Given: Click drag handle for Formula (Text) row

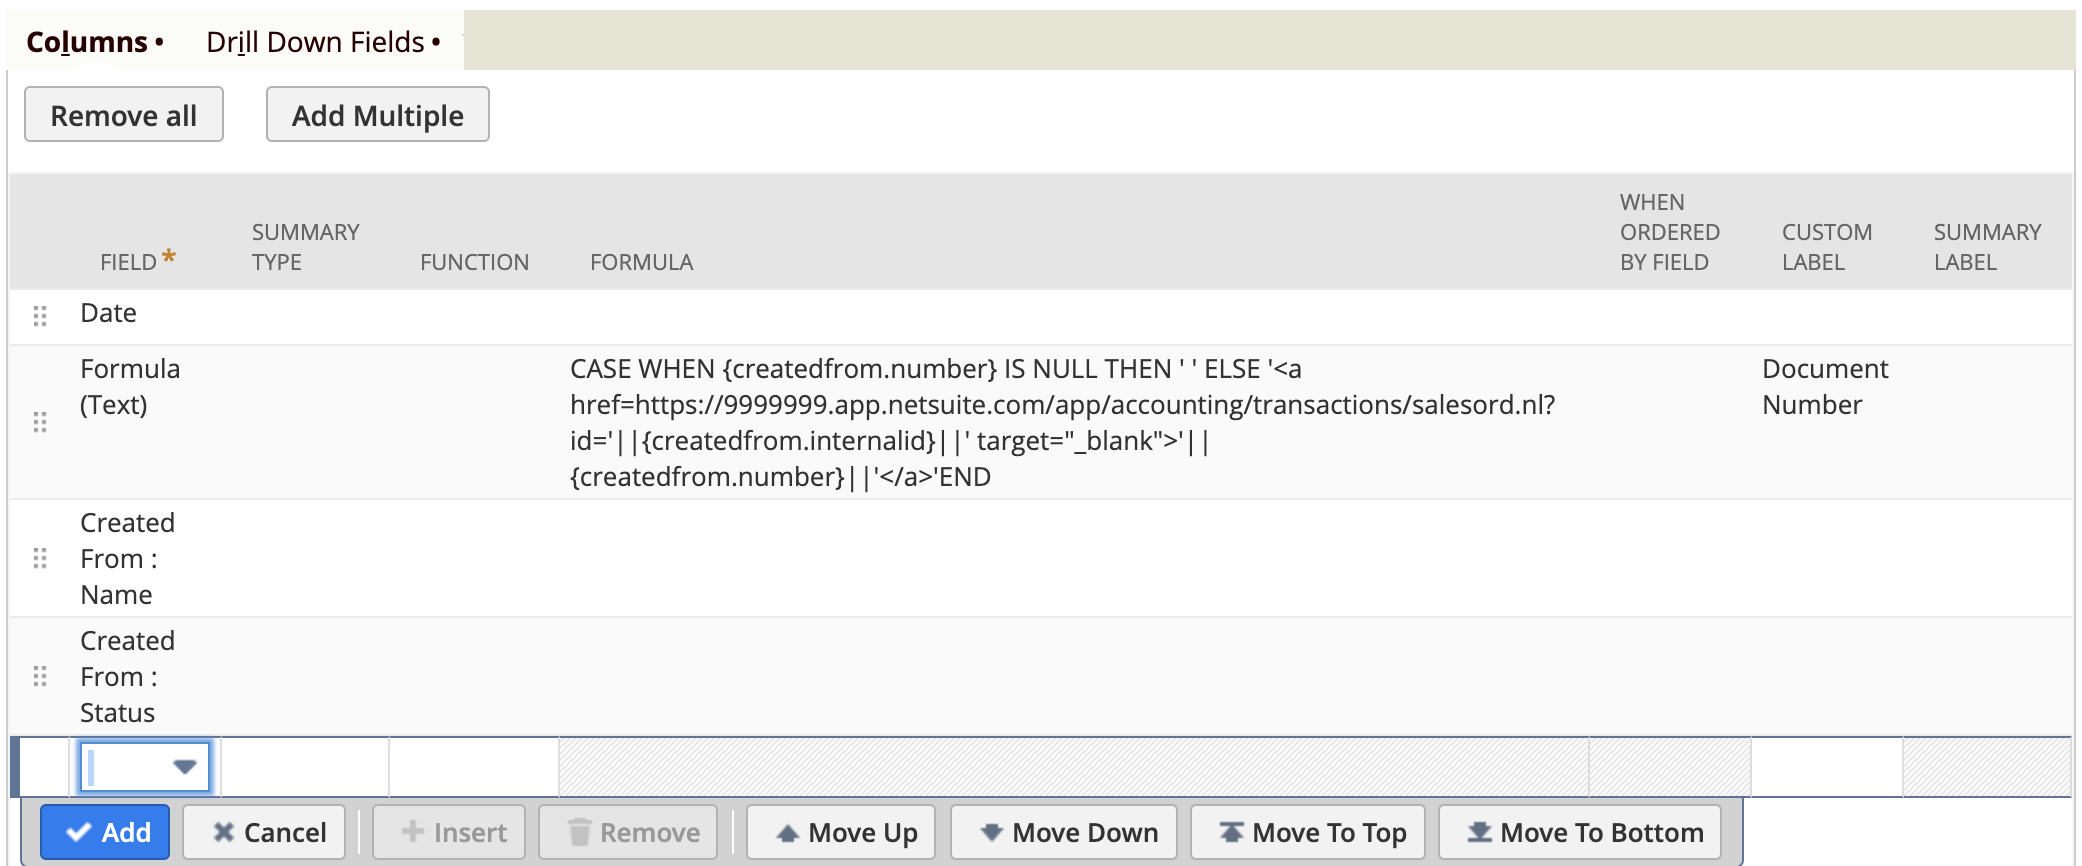Looking at the screenshot, I should pyautogui.click(x=40, y=422).
